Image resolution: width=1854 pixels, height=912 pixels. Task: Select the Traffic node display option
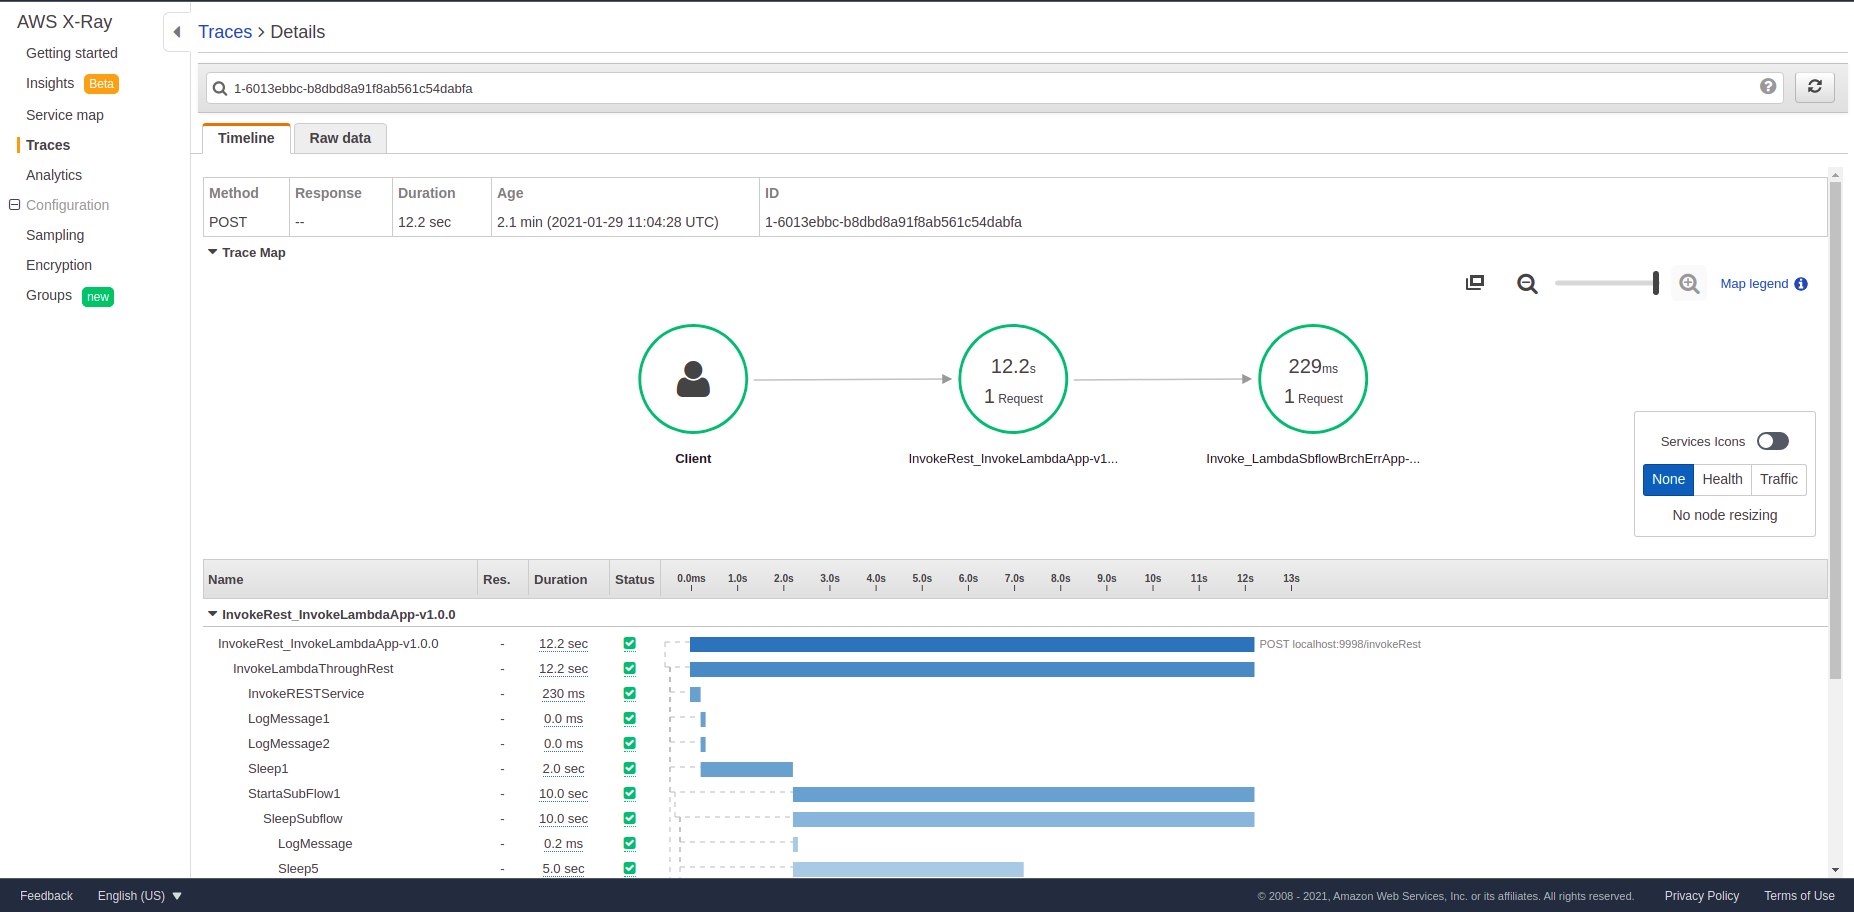coord(1778,480)
